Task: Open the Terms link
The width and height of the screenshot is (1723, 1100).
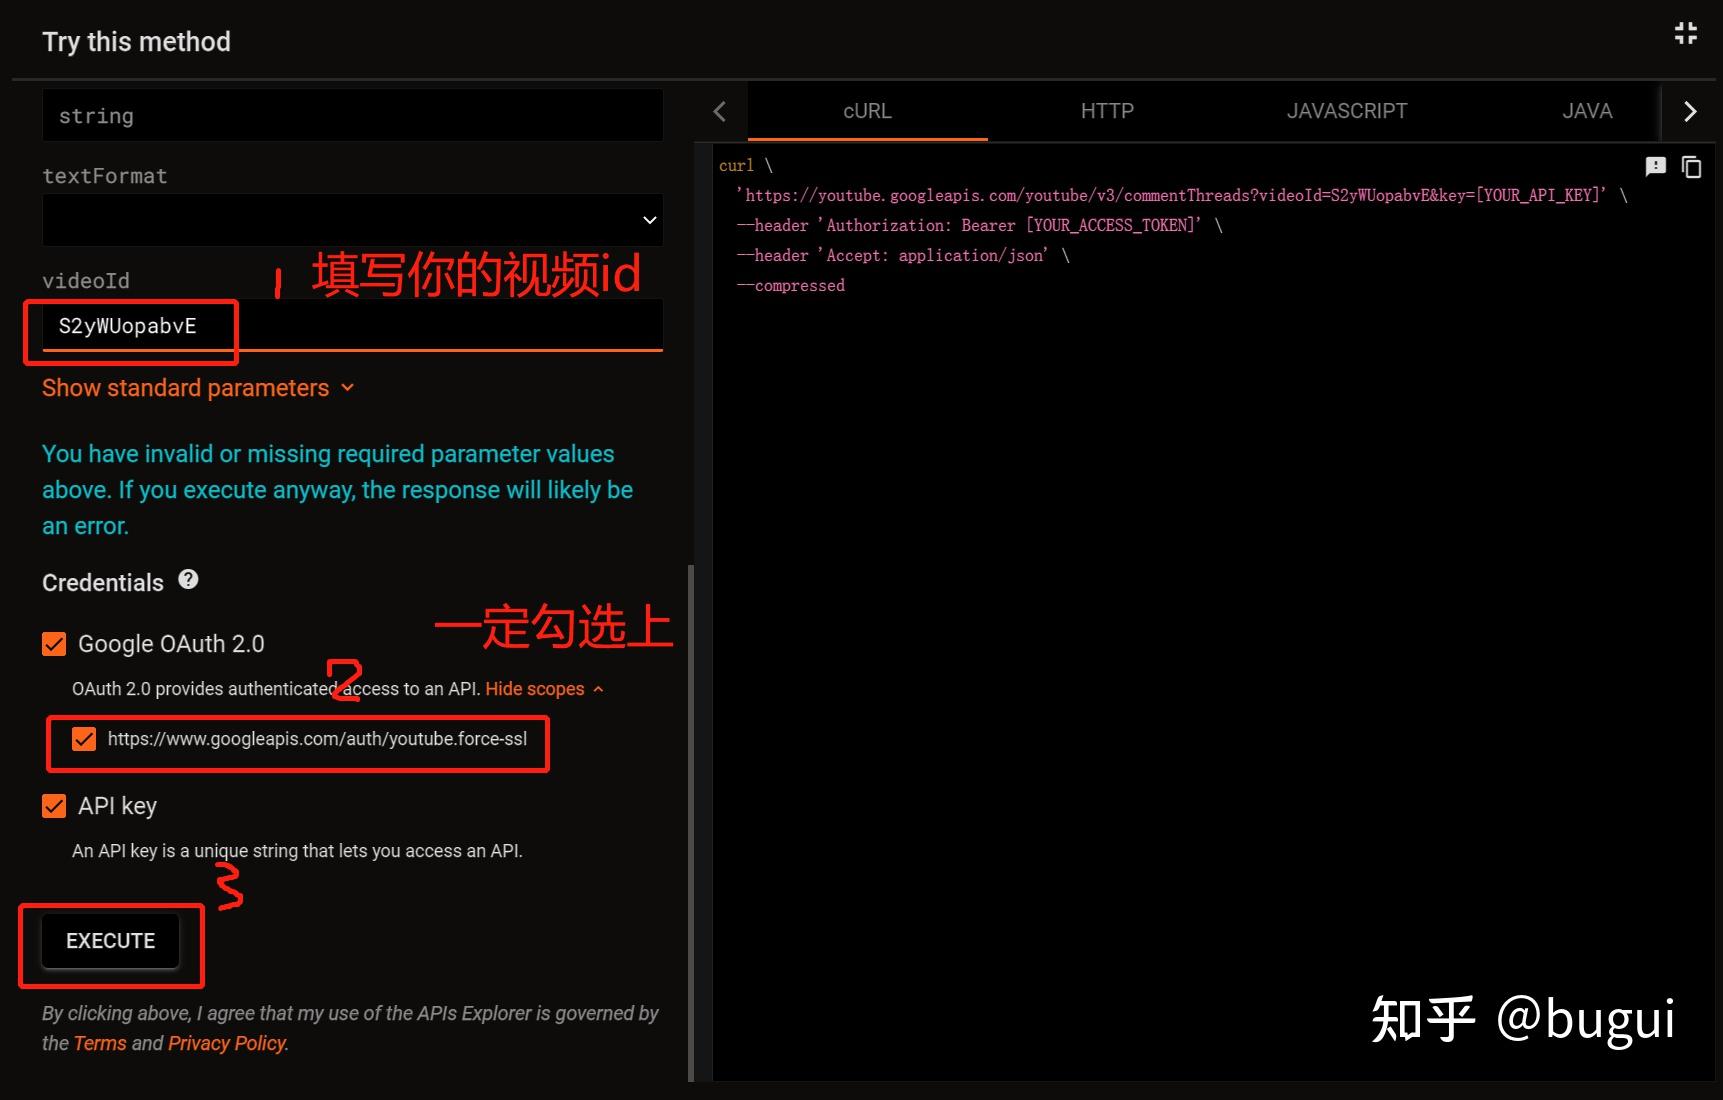Action: pyautogui.click(x=100, y=1043)
